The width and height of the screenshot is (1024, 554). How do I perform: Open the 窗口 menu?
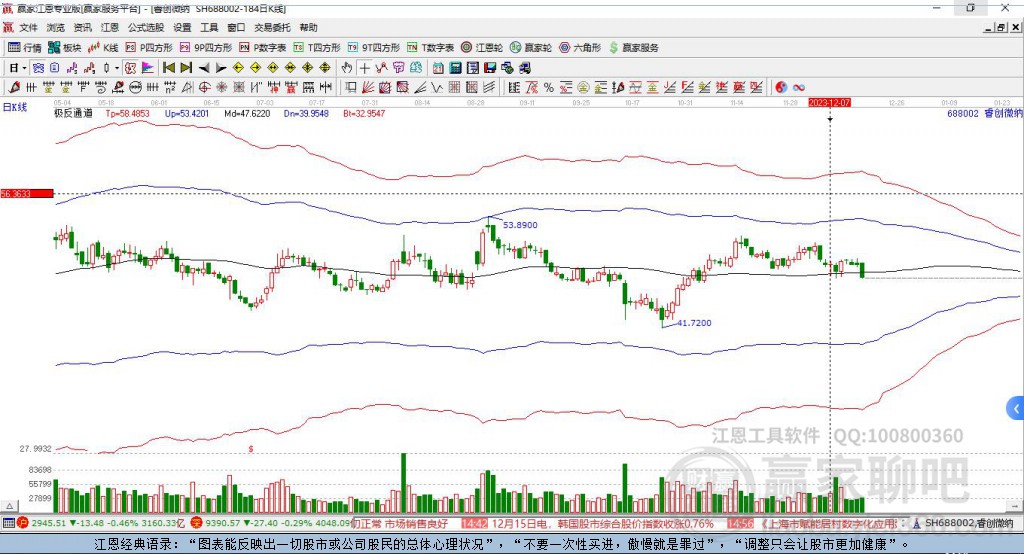[236, 27]
